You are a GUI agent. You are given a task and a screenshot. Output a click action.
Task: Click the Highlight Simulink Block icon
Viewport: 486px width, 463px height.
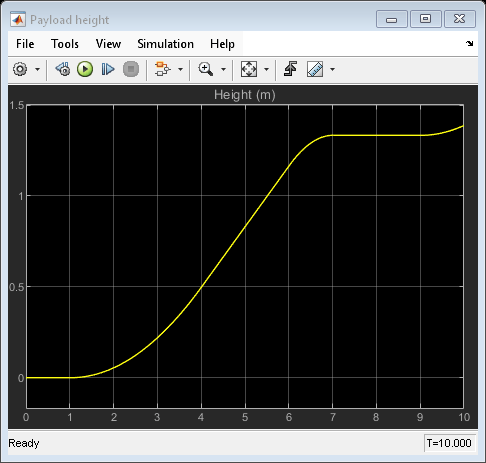(x=162, y=69)
